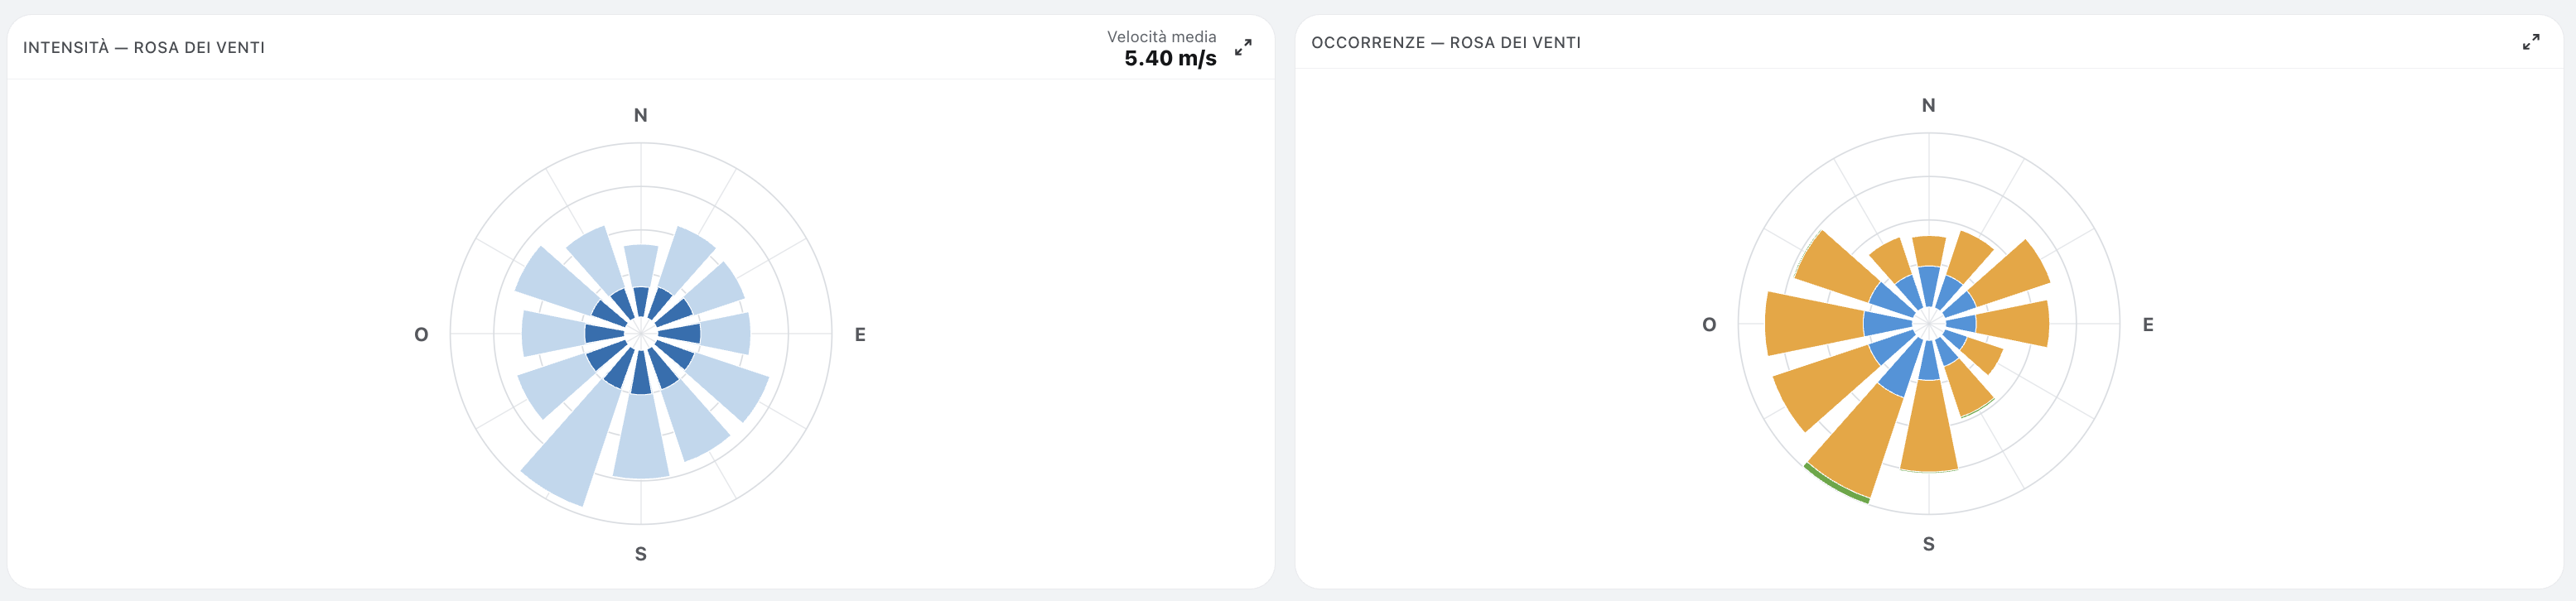Screen dimensions: 2576x601
Task: Click the Occorrenze — Rosa dei venti title
Action: click(x=1446, y=42)
